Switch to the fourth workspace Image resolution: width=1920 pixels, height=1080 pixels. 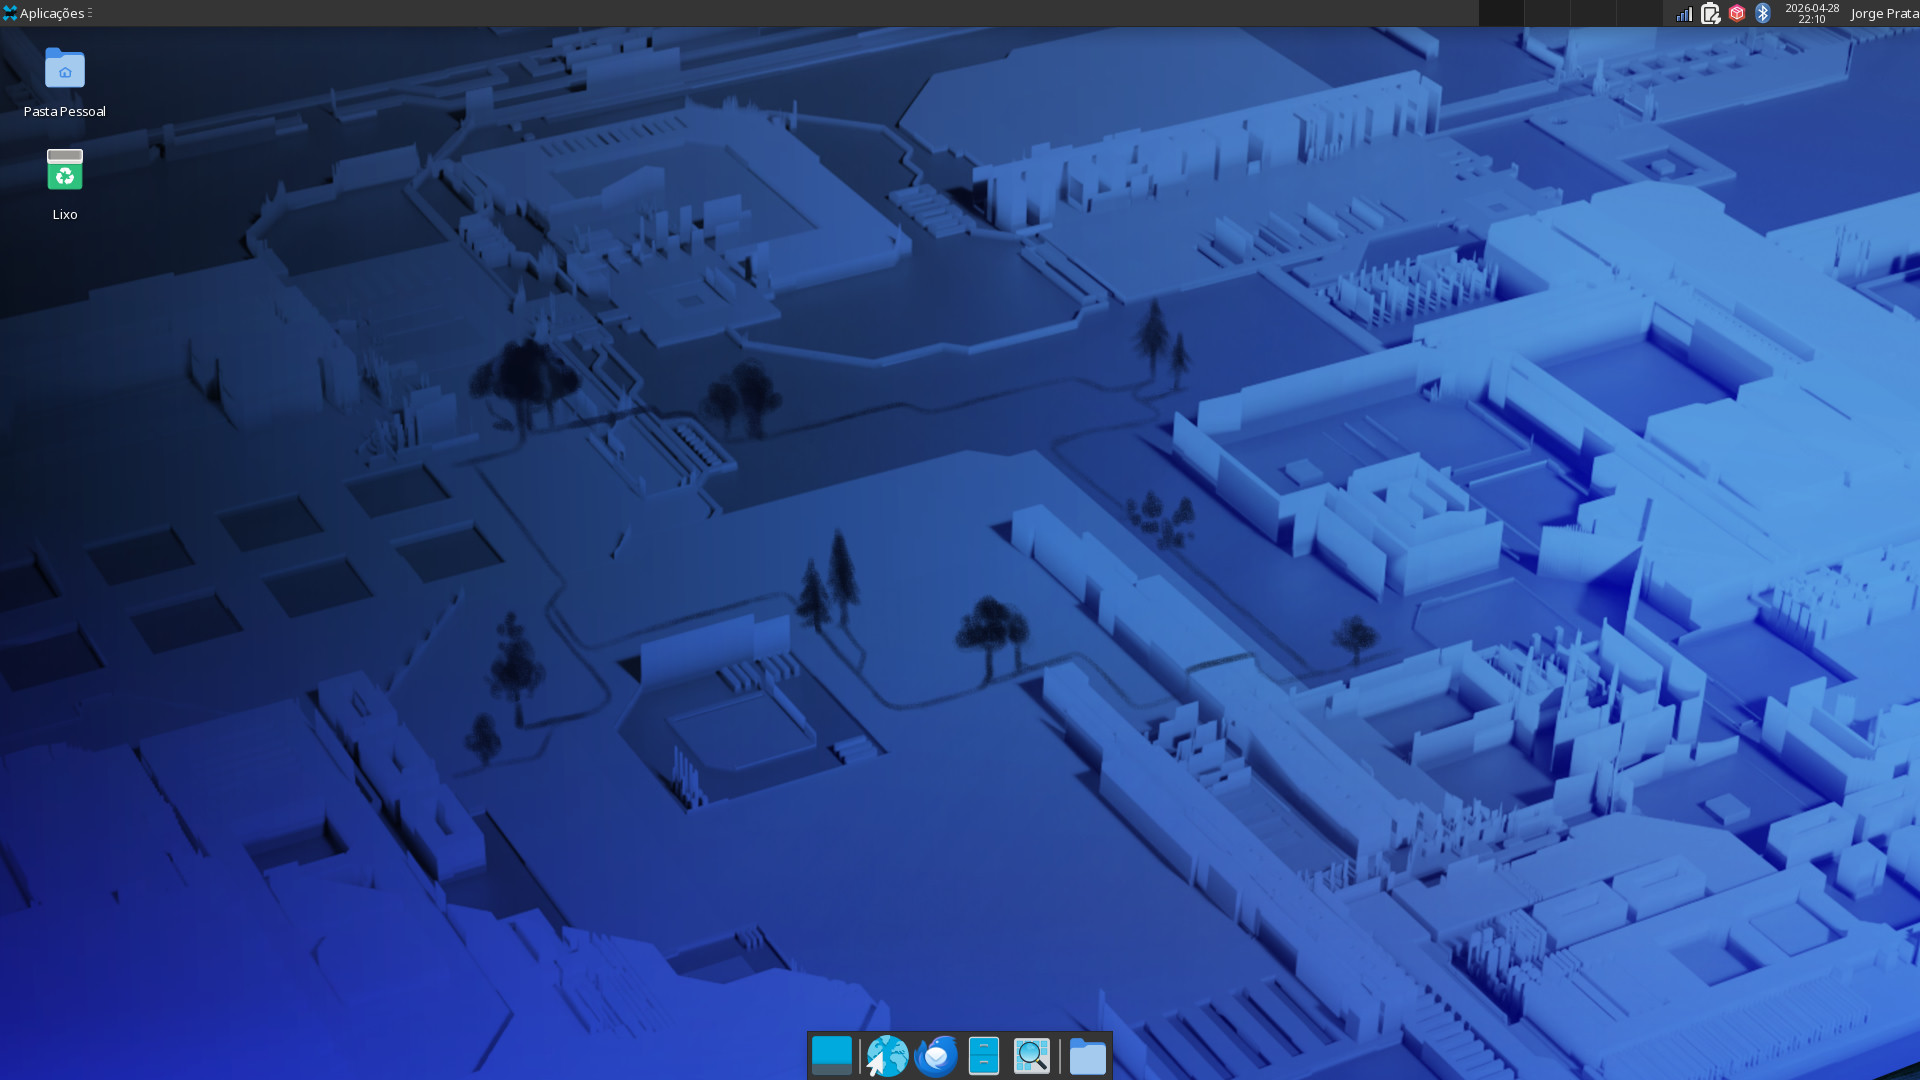click(x=1639, y=13)
